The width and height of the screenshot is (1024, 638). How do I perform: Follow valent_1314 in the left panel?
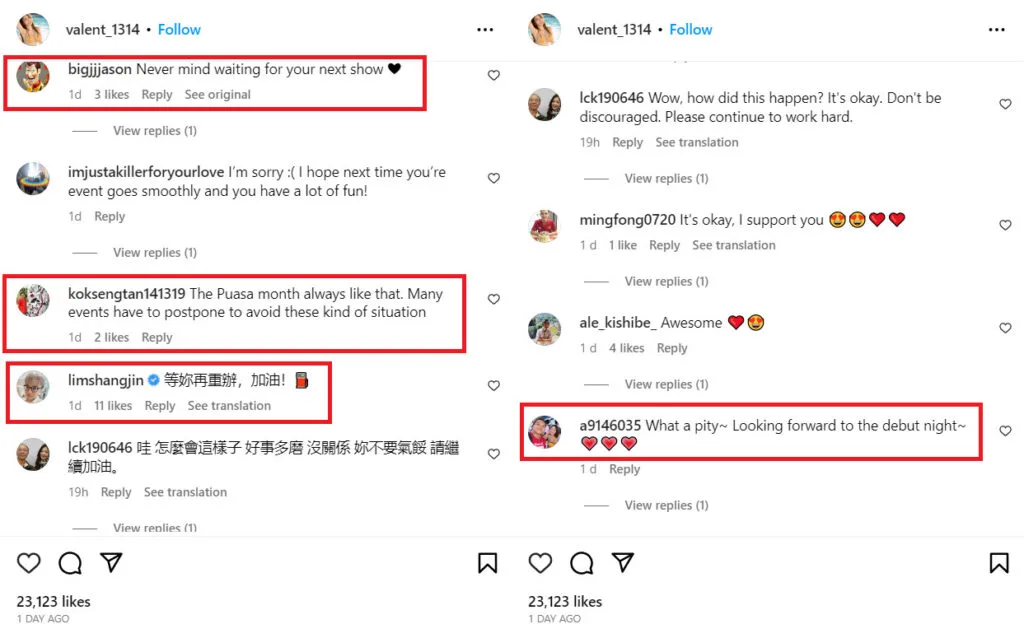tap(179, 30)
